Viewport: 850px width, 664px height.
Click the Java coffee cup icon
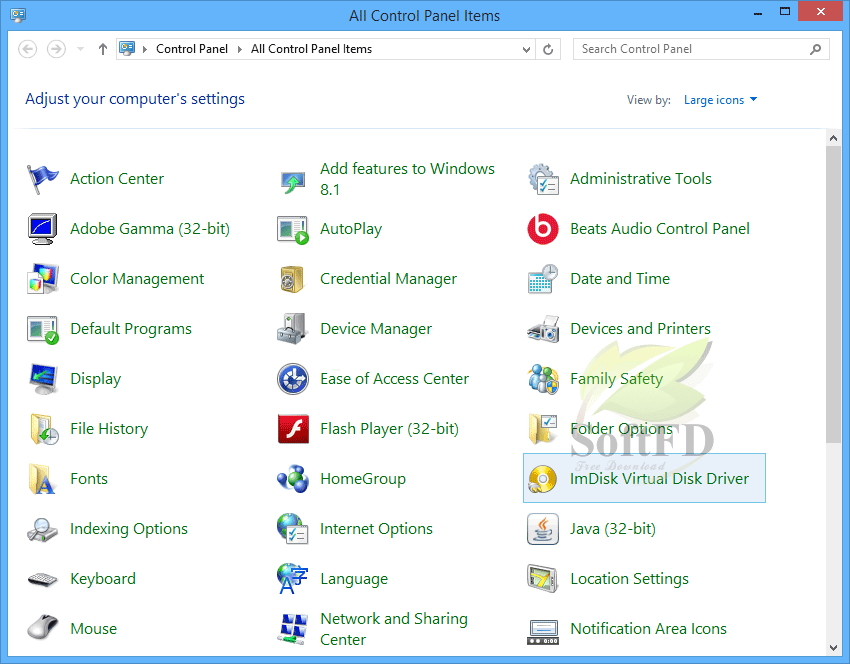[543, 529]
